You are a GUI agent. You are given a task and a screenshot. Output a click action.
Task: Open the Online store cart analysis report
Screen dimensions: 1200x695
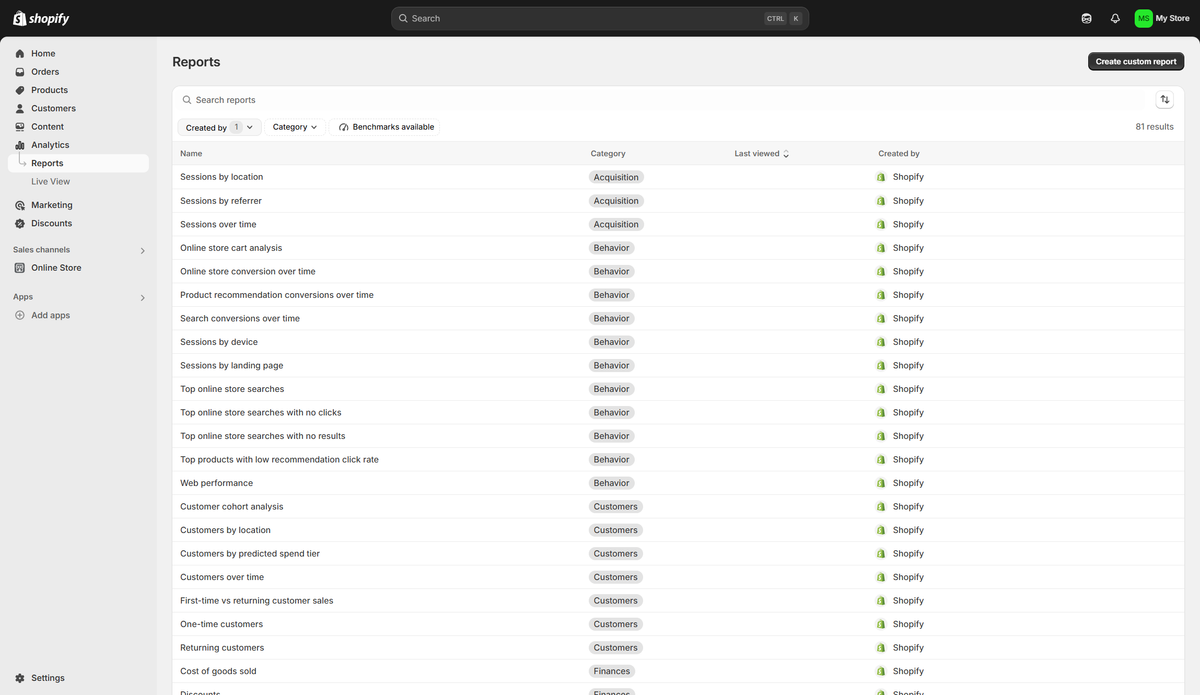coord(231,248)
